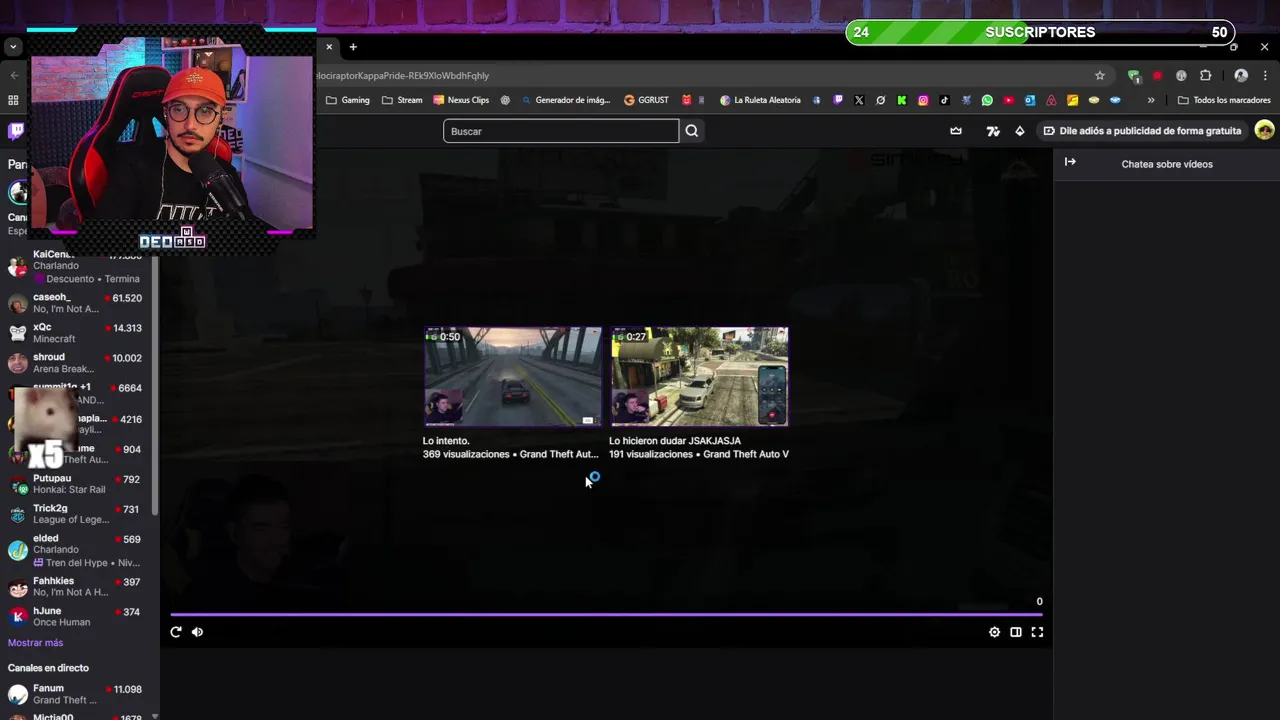
Task: Open La Ruleta Aleatoria bookmark
Action: click(x=760, y=100)
